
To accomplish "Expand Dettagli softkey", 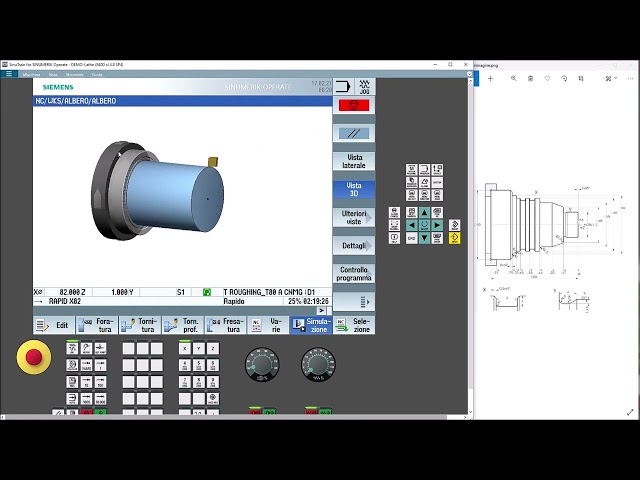I will click(354, 245).
